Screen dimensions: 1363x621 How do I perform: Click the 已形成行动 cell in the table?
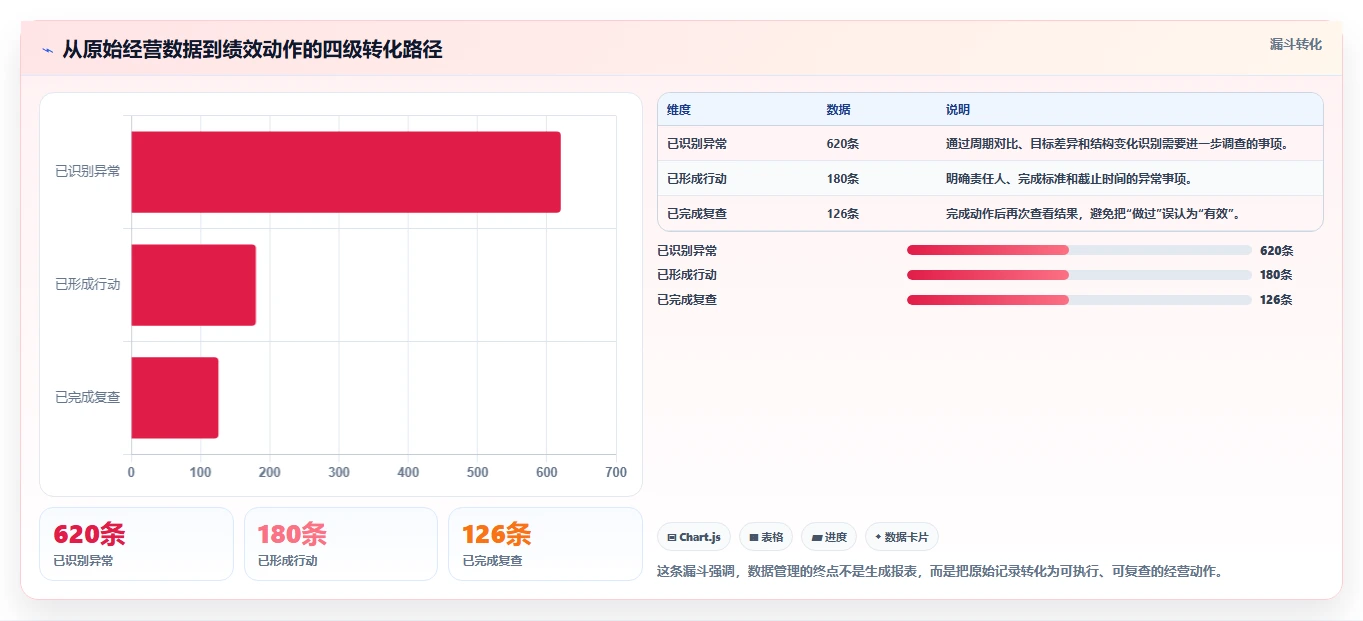697,179
